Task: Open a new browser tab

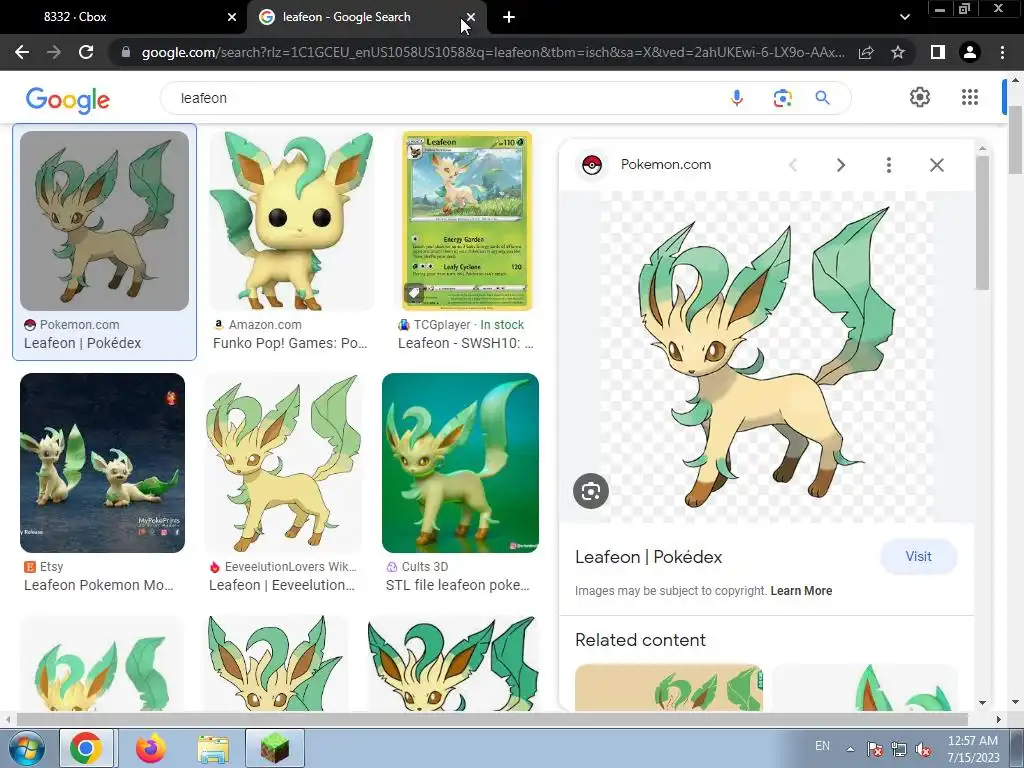Action: pyautogui.click(x=509, y=17)
